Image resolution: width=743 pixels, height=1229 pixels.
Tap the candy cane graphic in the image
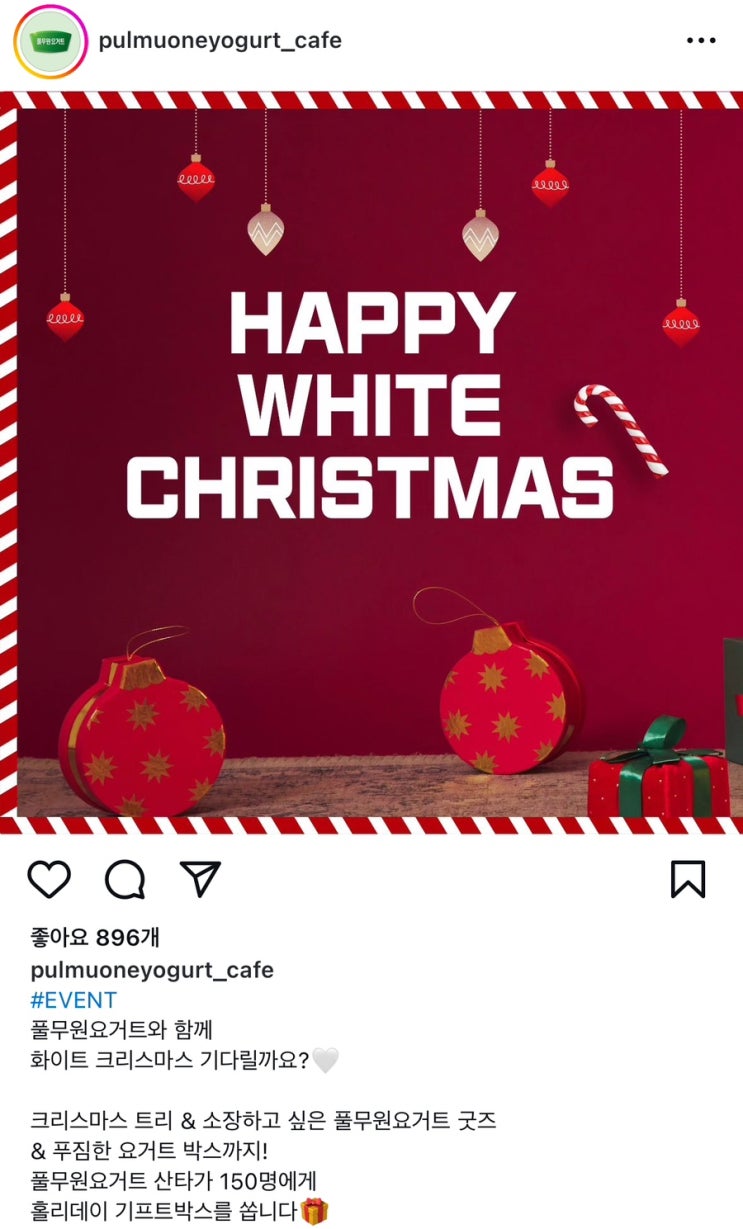pyautogui.click(x=621, y=428)
